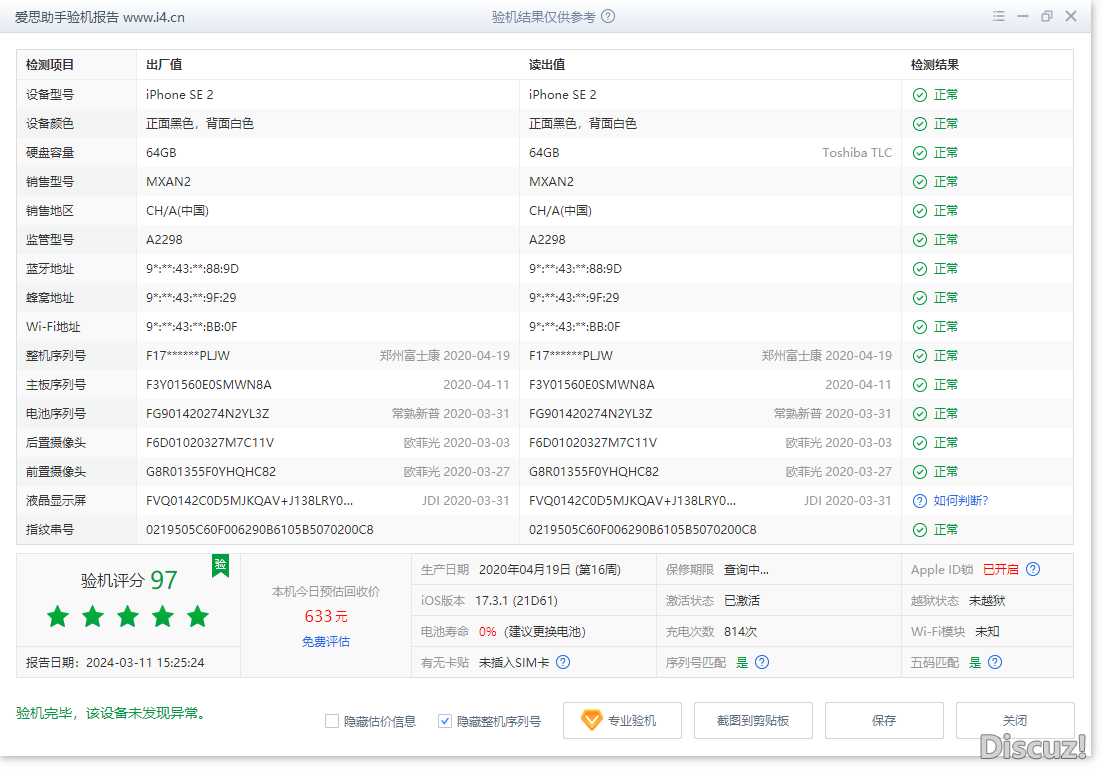This screenshot has width=1103, height=771.
Task: Click help icon next to 未插入SIM卡
Action: 563,662
